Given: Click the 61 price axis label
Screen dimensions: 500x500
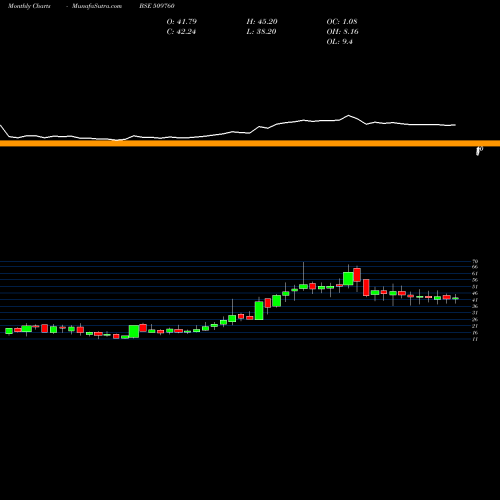Looking at the screenshot, I should [x=475, y=274].
